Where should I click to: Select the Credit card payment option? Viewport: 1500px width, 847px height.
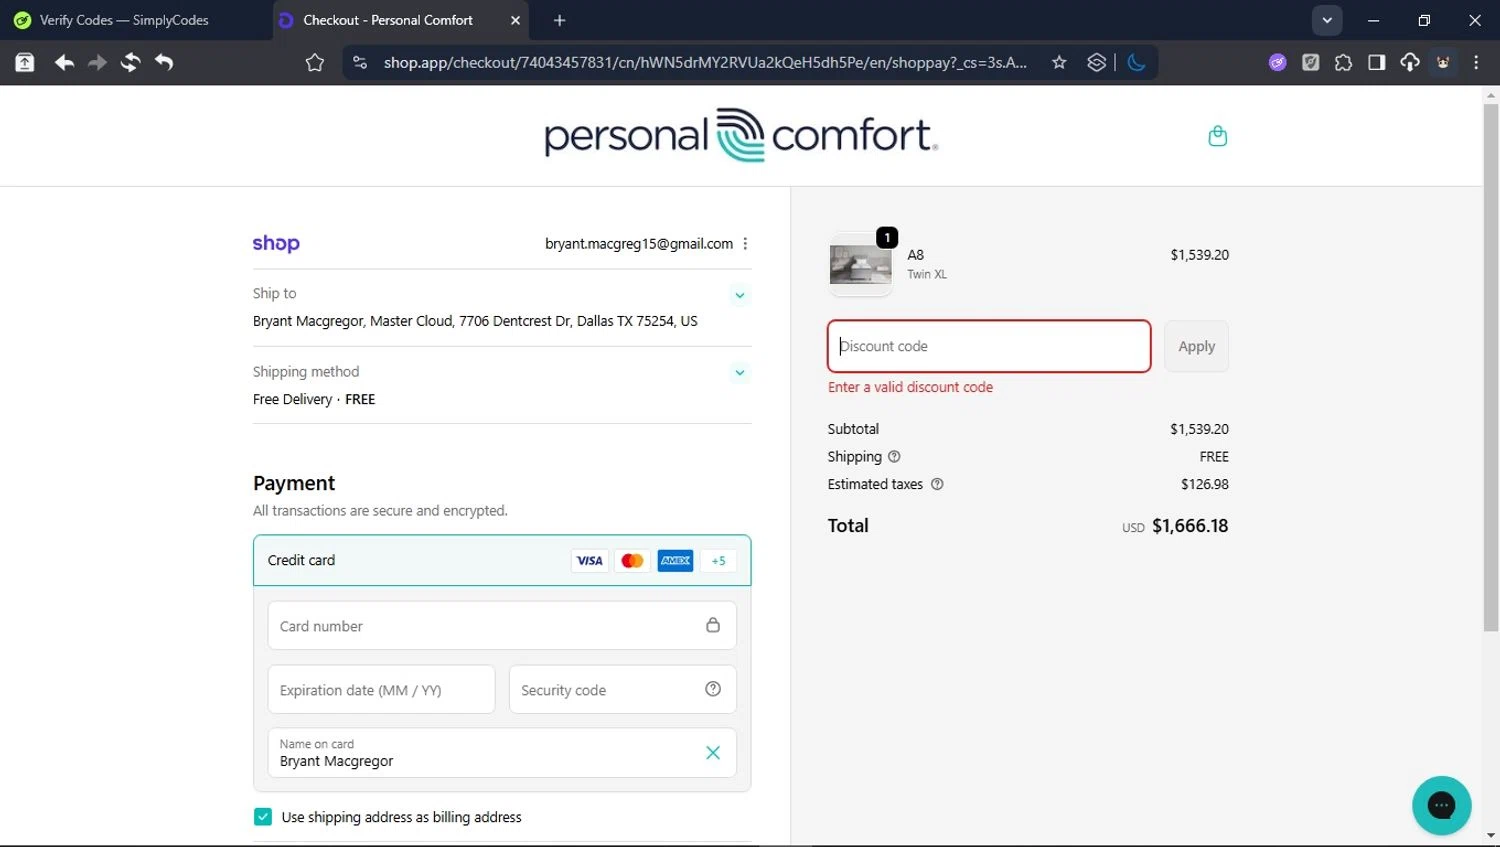(x=502, y=560)
